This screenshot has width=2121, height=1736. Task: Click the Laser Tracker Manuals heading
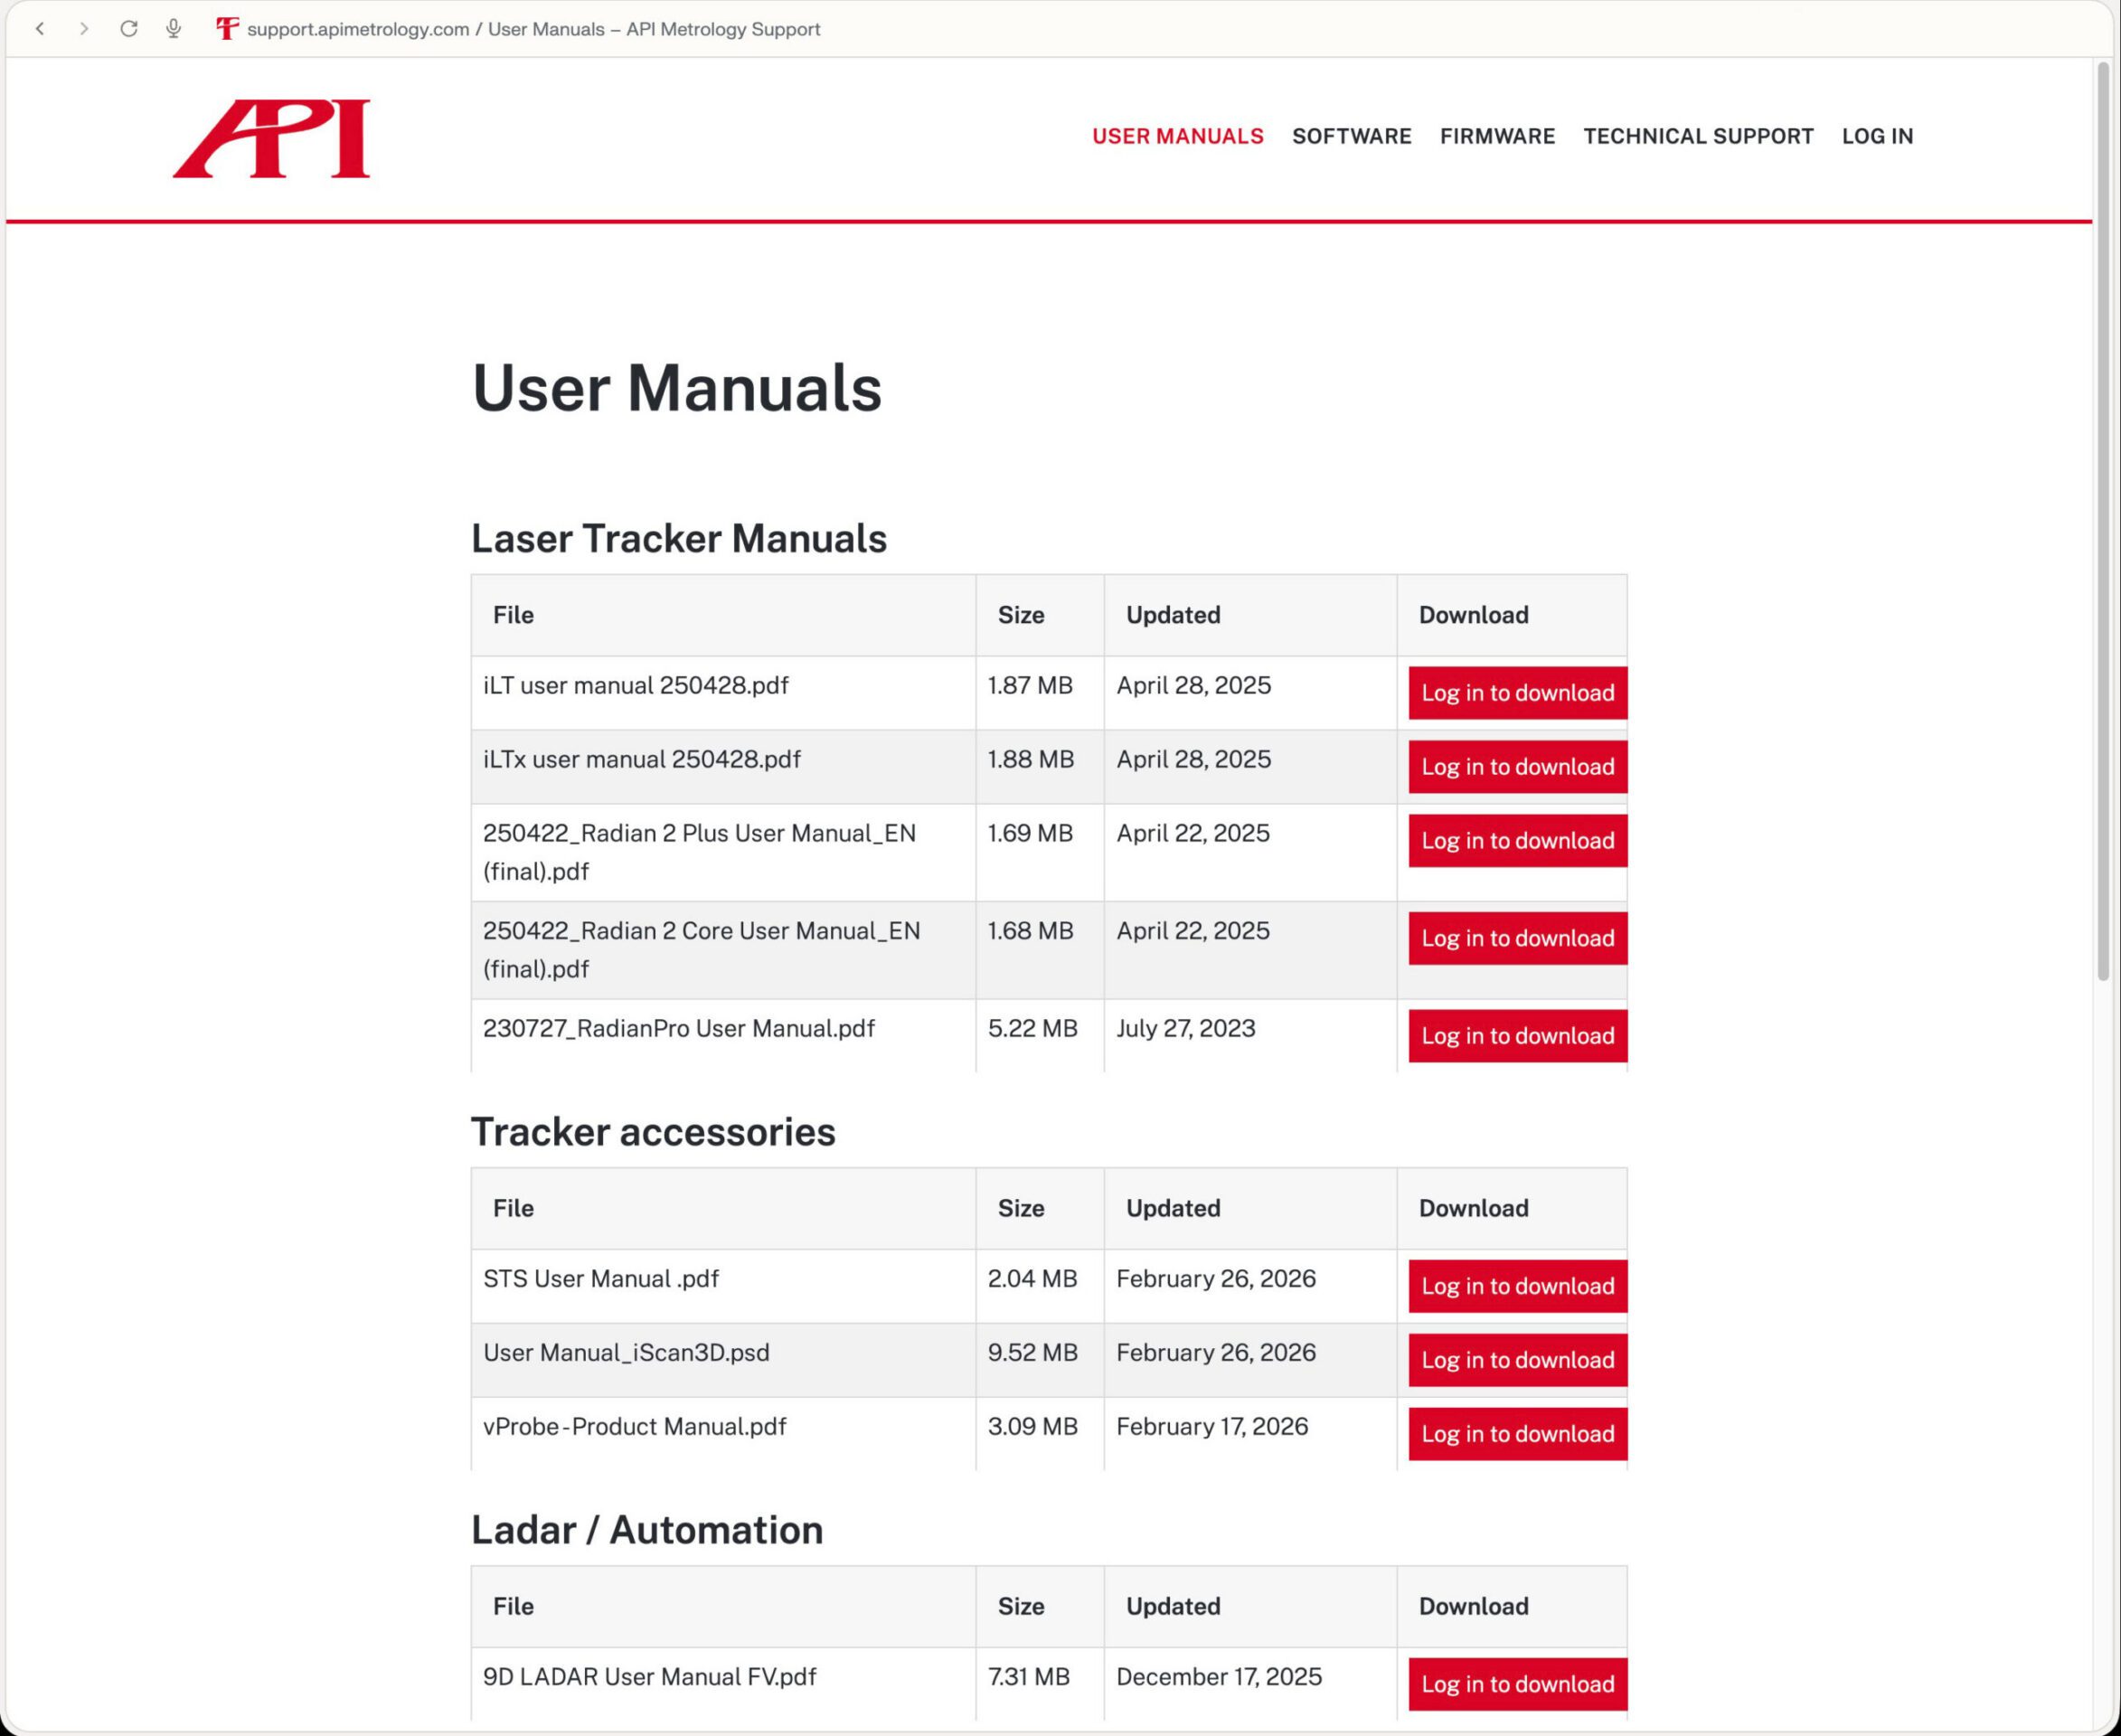pos(678,538)
